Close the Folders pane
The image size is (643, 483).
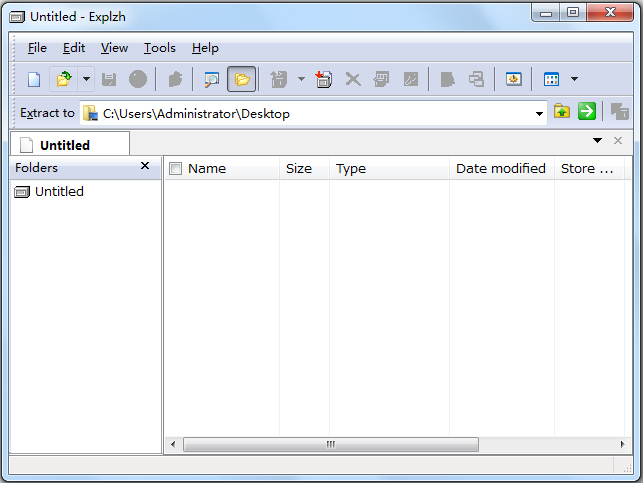[145, 167]
